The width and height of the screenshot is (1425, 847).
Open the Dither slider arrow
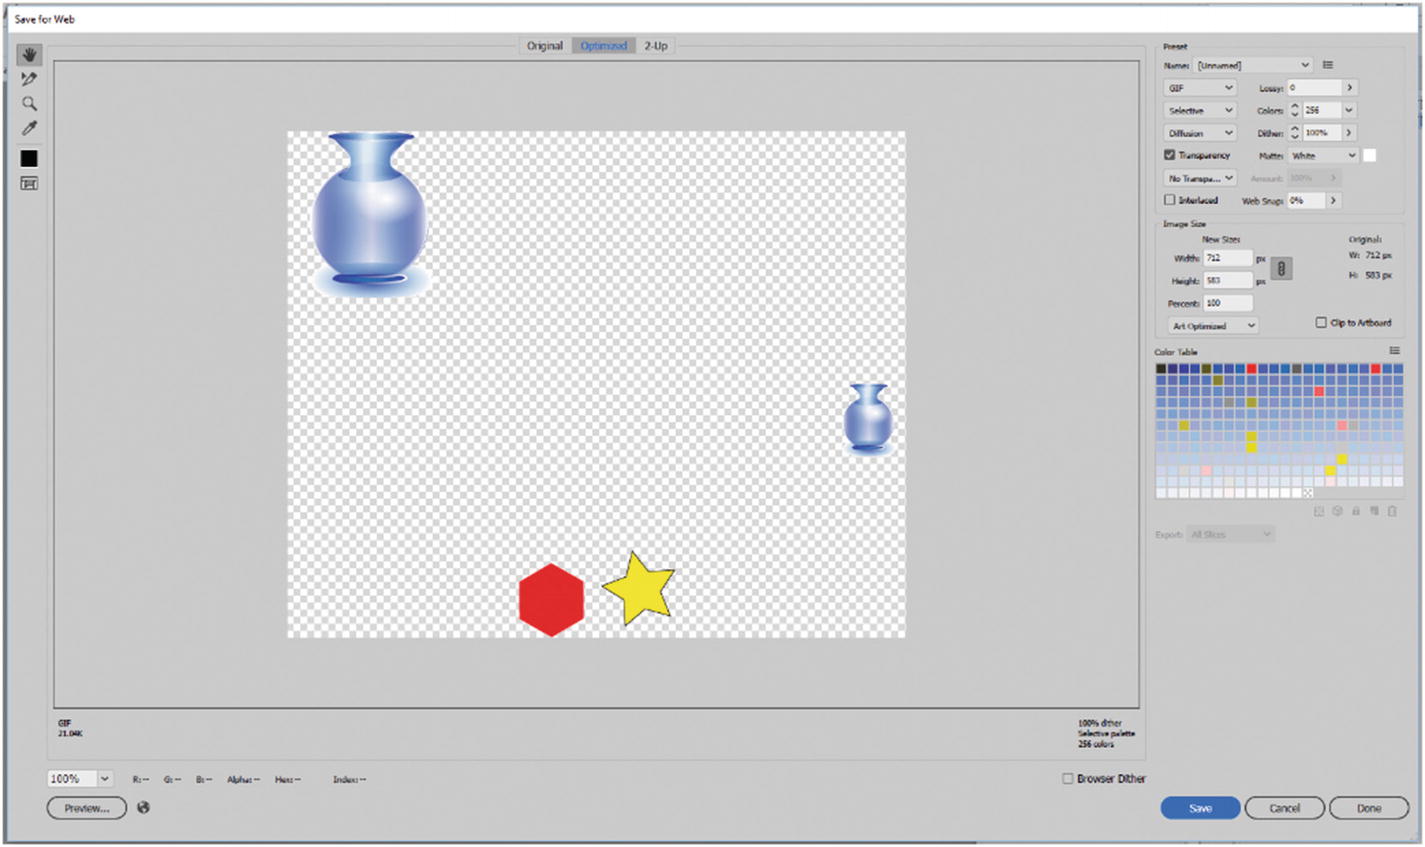click(1349, 133)
